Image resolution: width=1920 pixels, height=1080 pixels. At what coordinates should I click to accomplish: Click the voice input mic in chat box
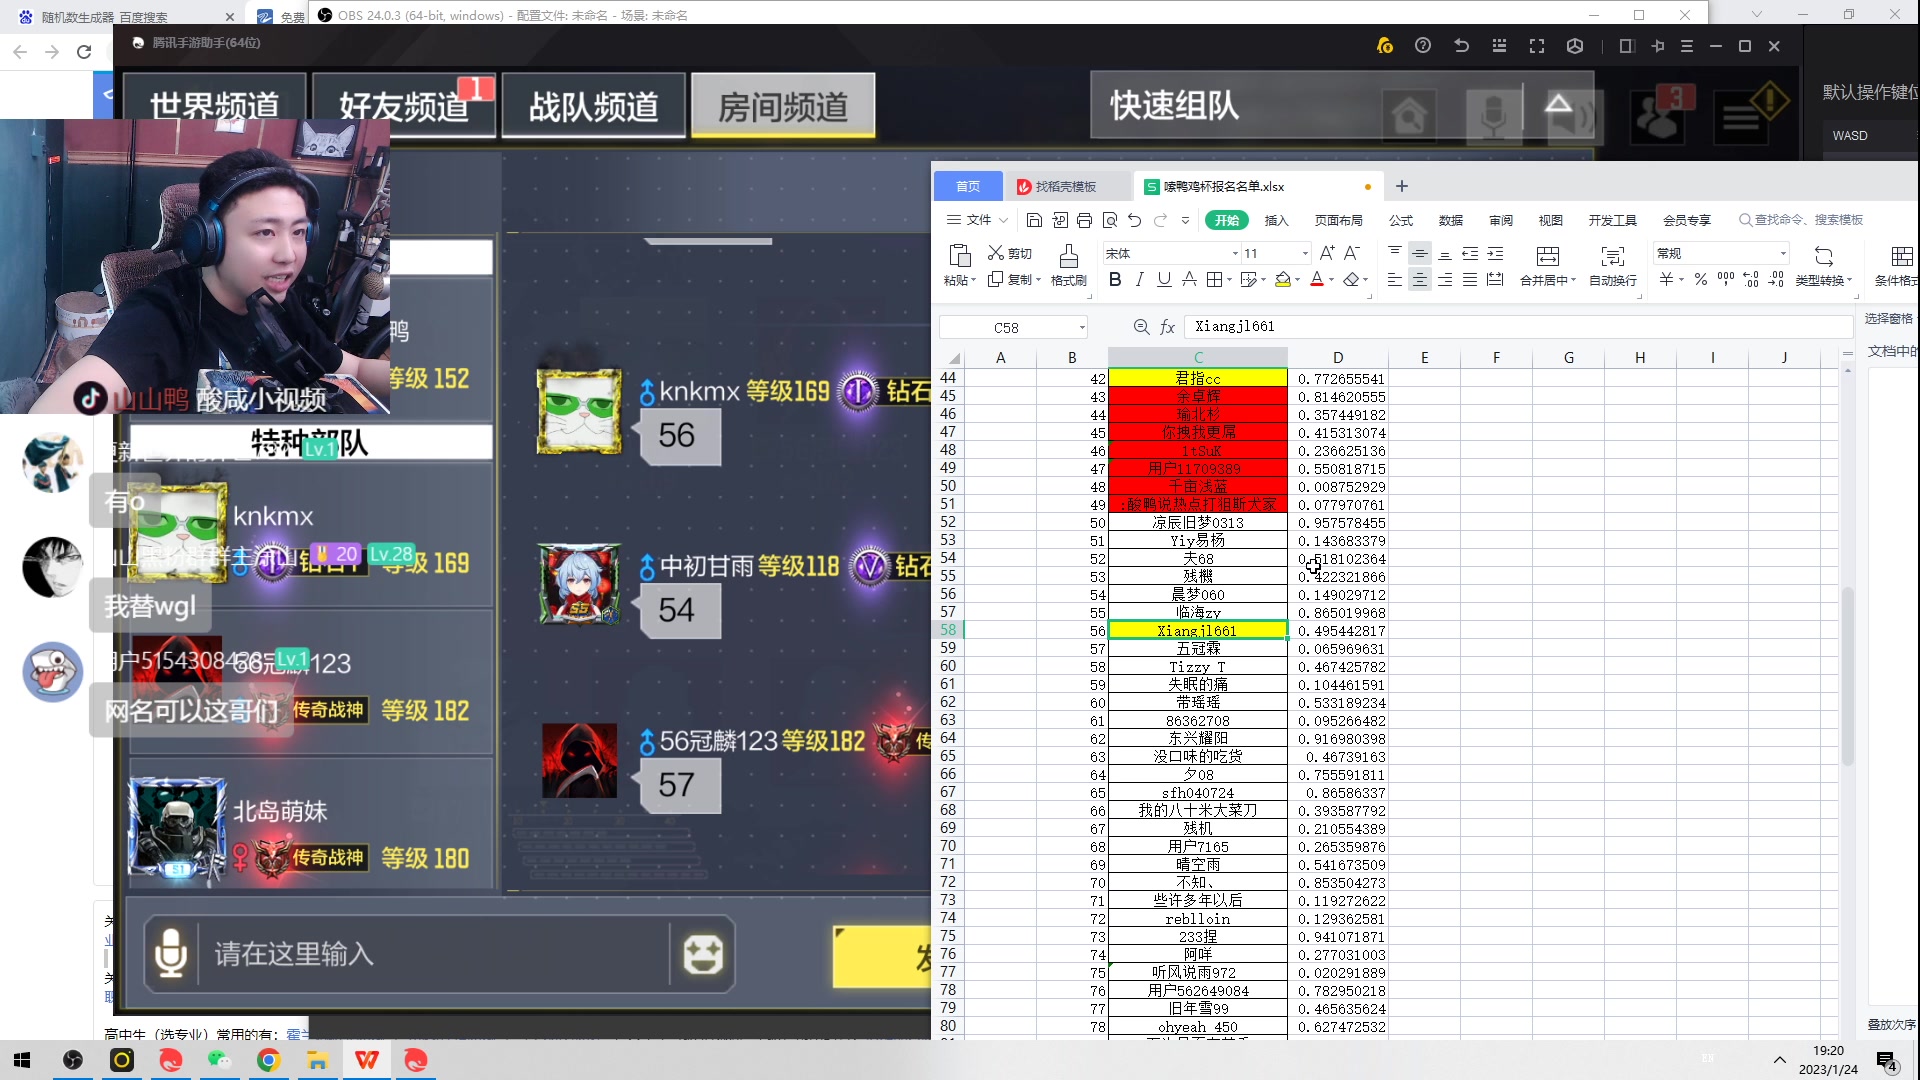(x=171, y=954)
